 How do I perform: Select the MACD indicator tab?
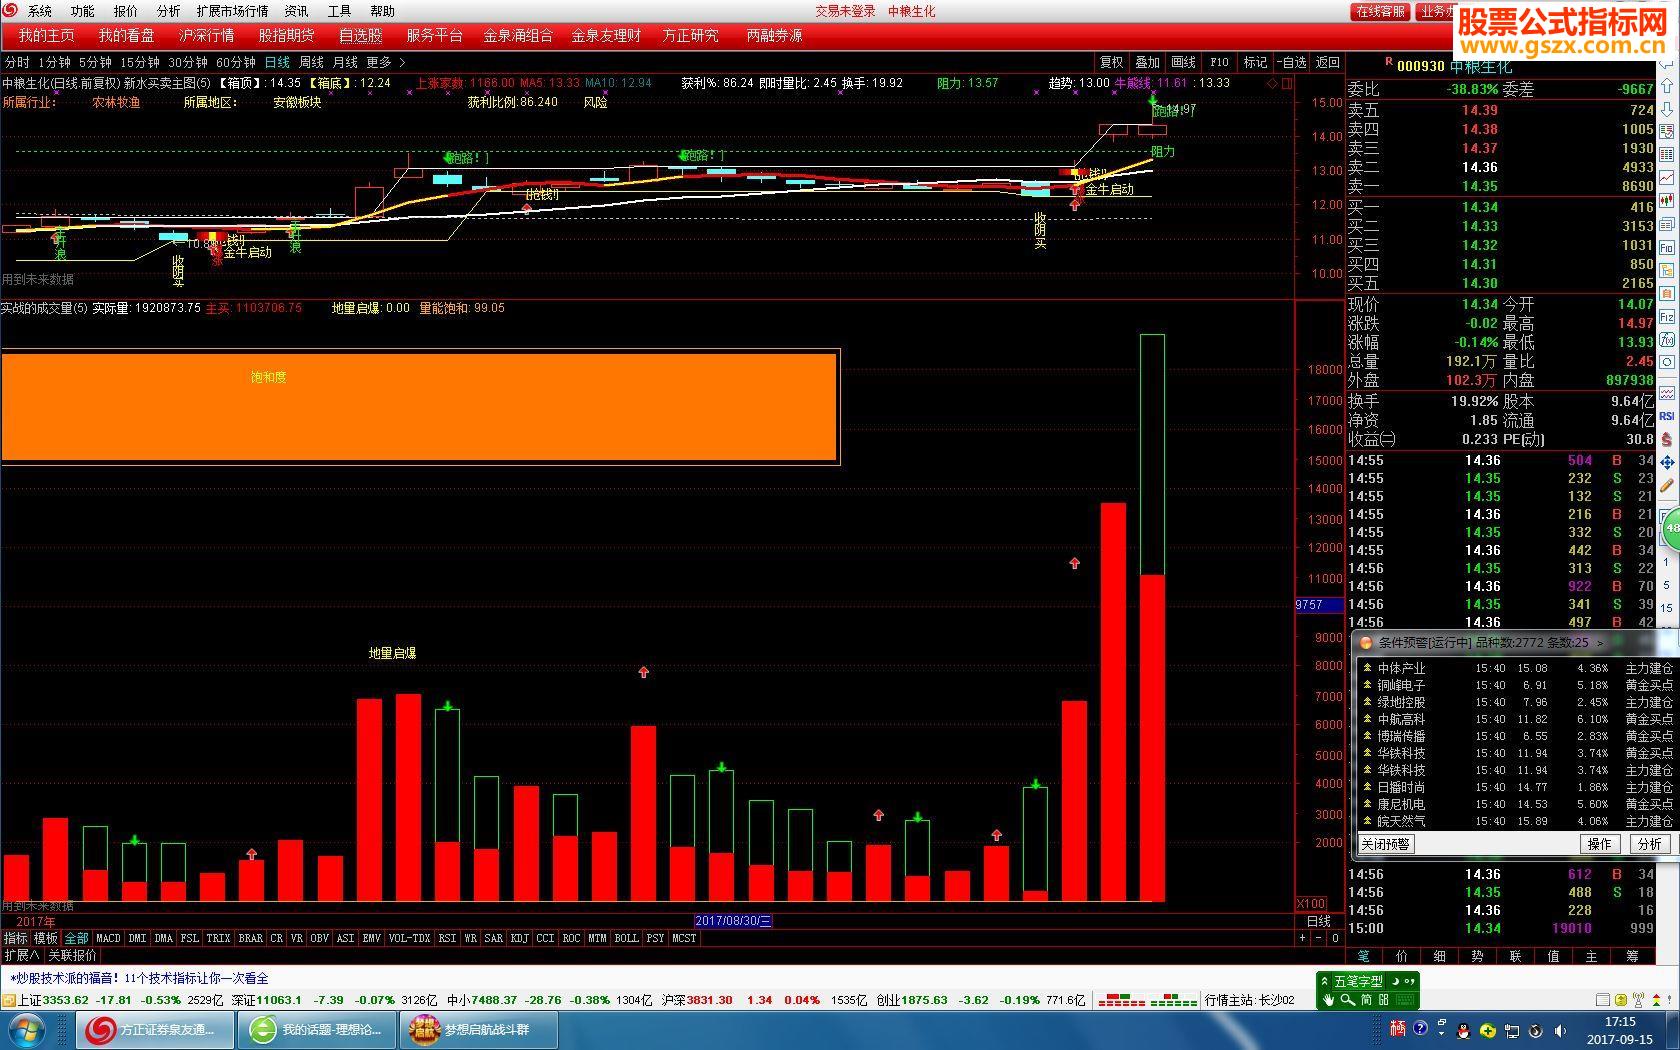108,938
